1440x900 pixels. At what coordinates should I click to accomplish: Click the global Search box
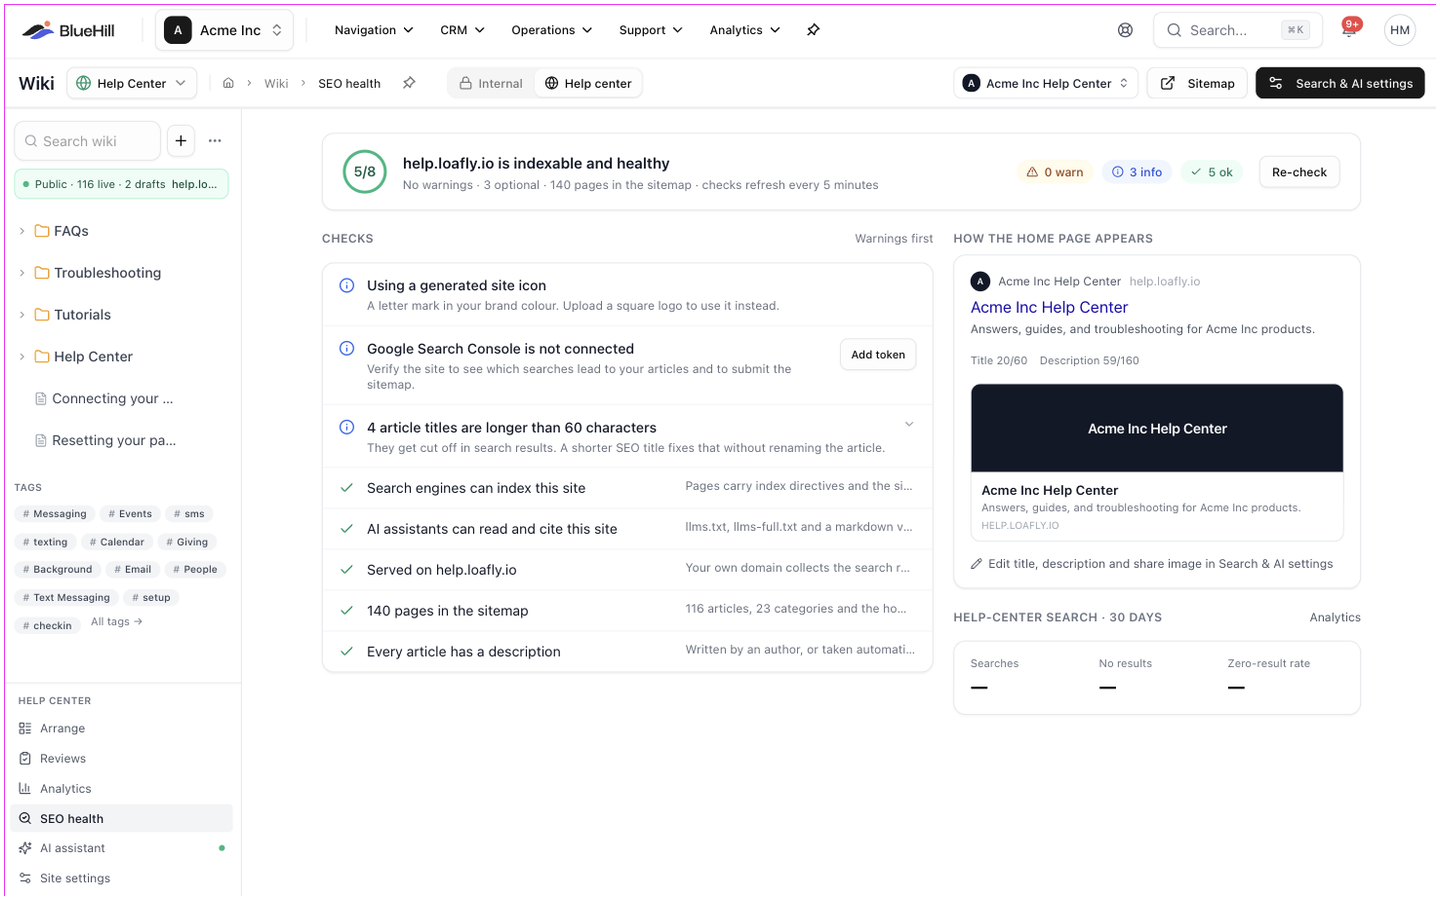coord(1238,30)
